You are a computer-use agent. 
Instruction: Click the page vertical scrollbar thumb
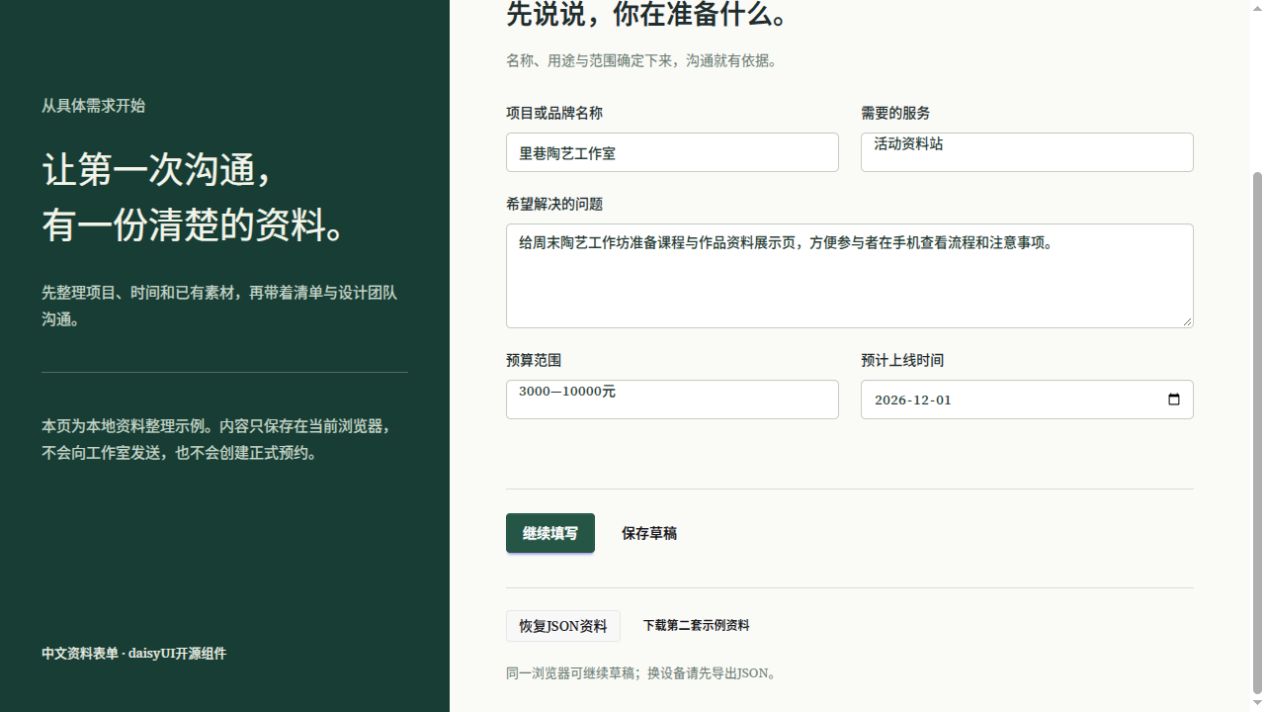[1257, 432]
